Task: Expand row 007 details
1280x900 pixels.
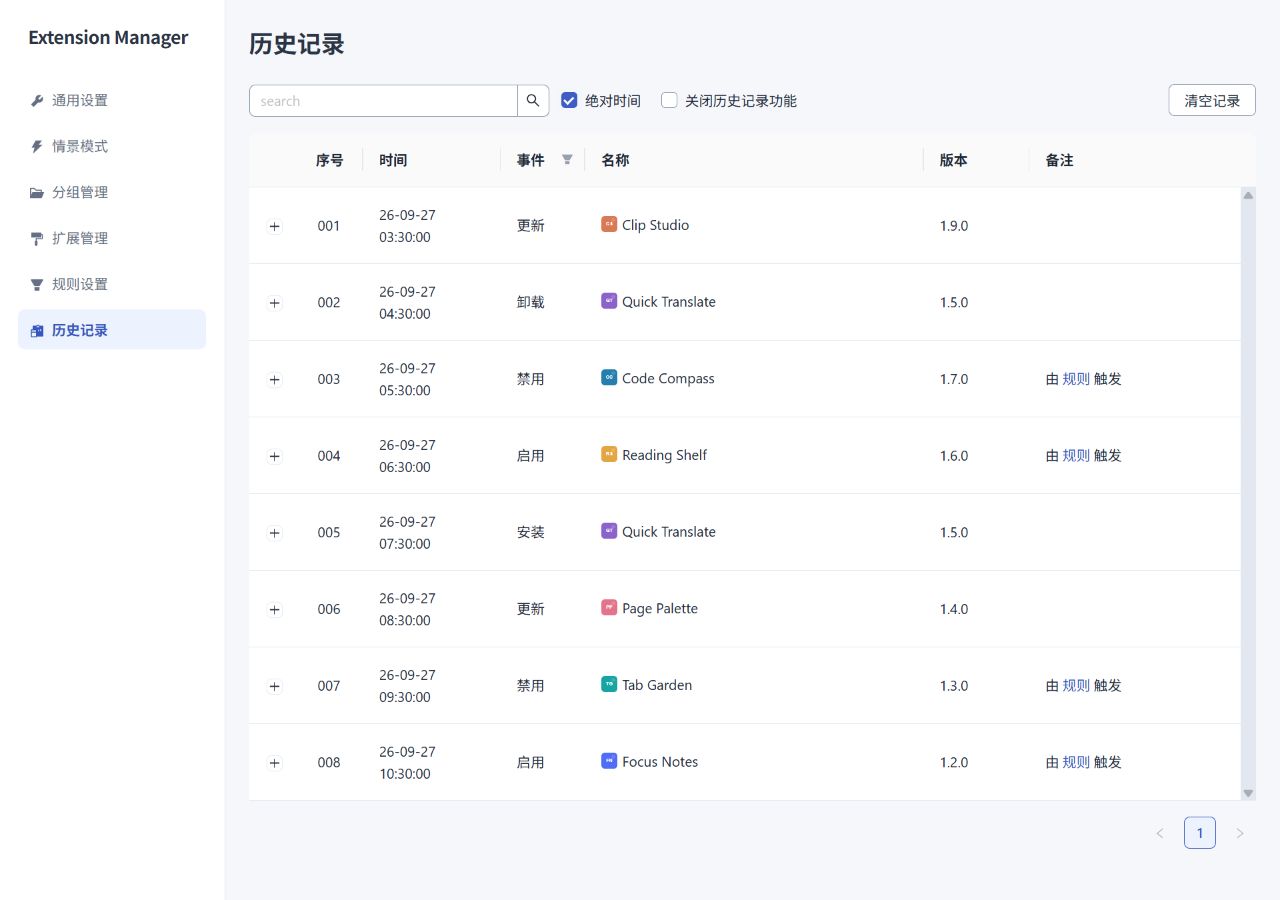Action: (x=275, y=686)
